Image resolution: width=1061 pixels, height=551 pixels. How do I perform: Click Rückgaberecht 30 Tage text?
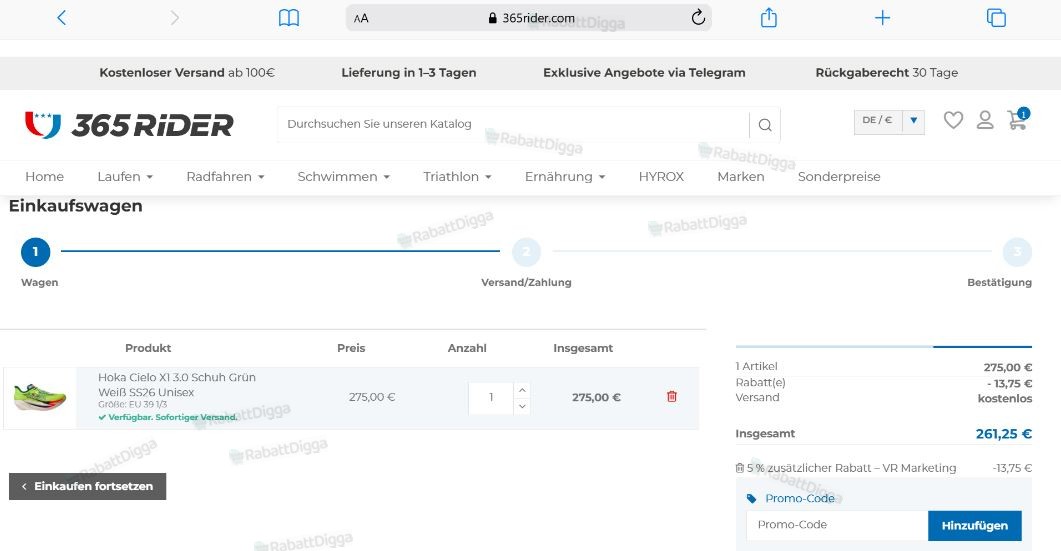[886, 72]
